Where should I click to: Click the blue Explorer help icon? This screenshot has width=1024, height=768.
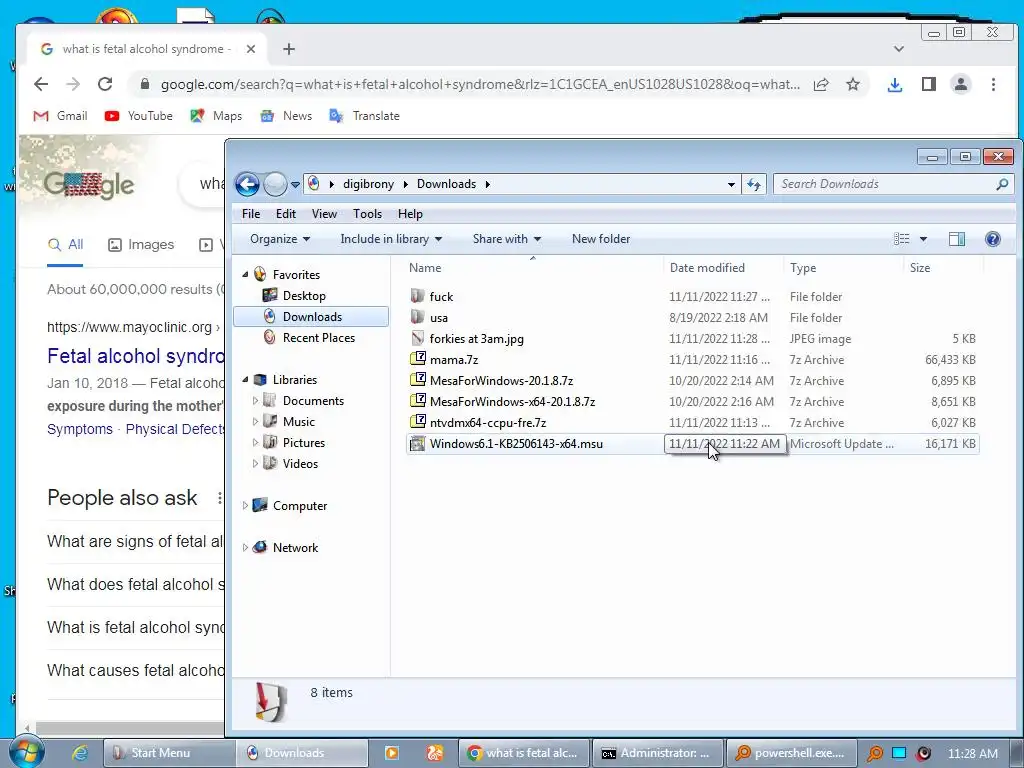pos(993,239)
